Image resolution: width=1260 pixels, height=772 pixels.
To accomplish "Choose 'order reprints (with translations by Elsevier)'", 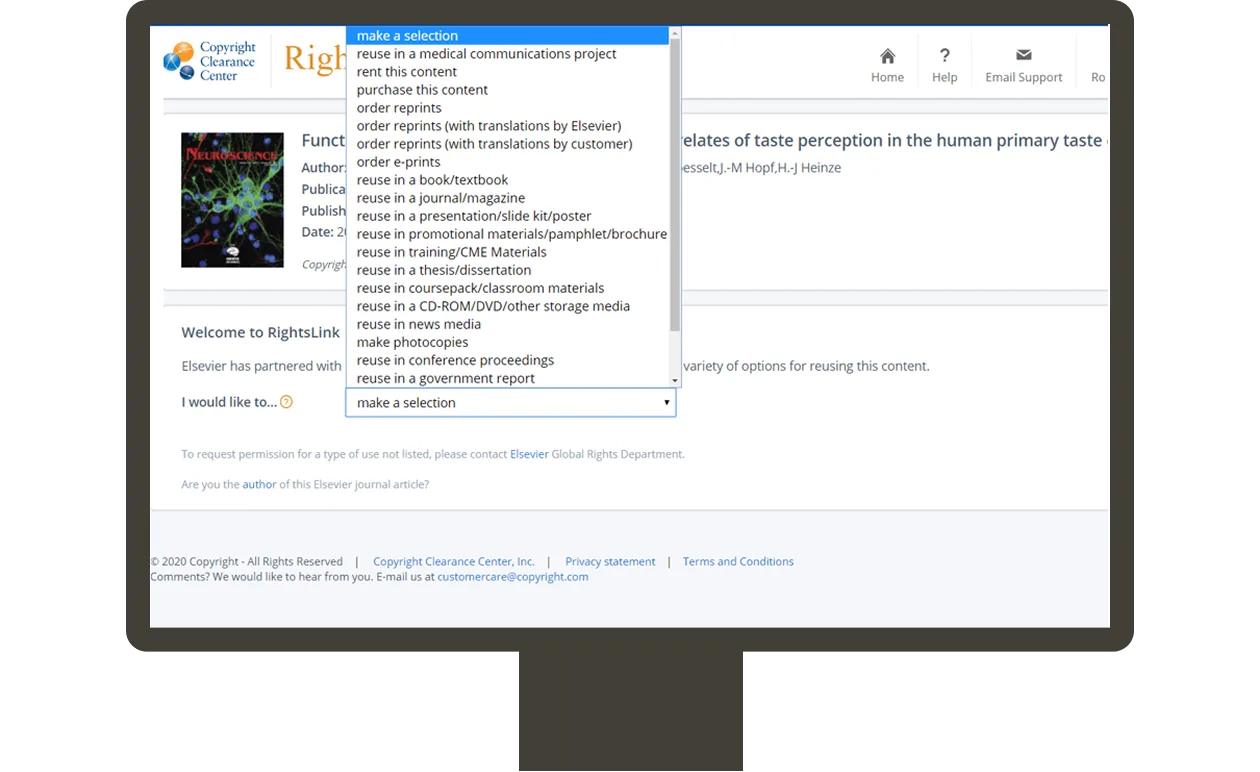I will pos(507,126).
